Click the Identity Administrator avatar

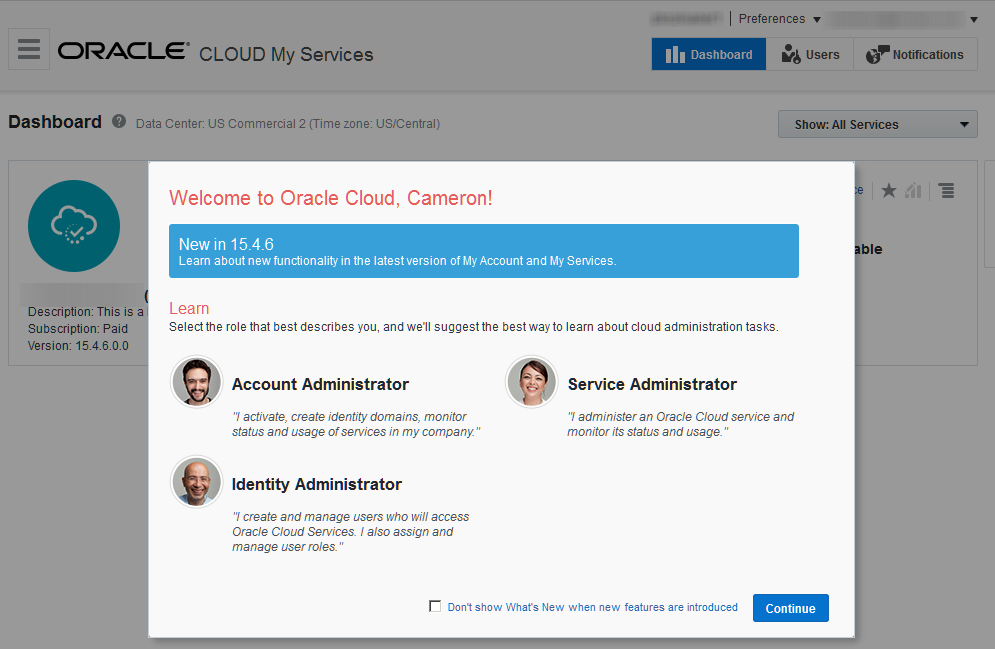pyautogui.click(x=196, y=482)
